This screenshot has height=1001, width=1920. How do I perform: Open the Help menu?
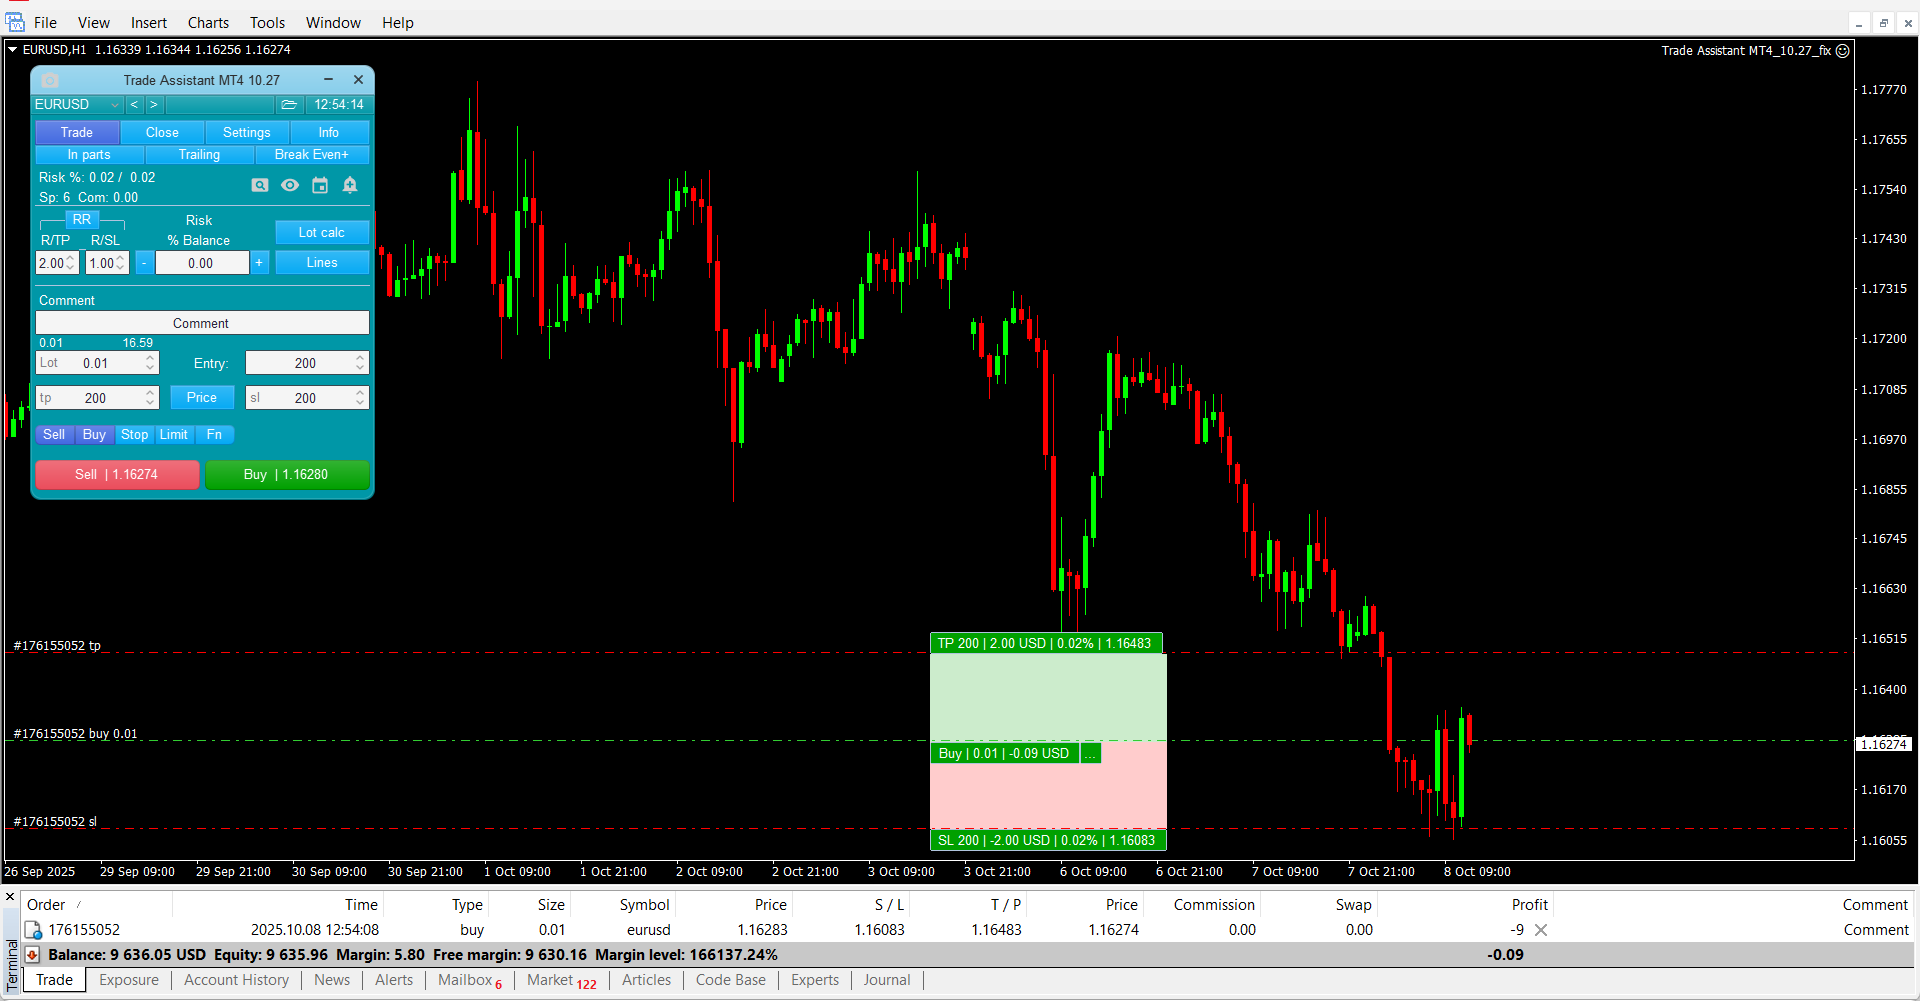click(x=397, y=22)
